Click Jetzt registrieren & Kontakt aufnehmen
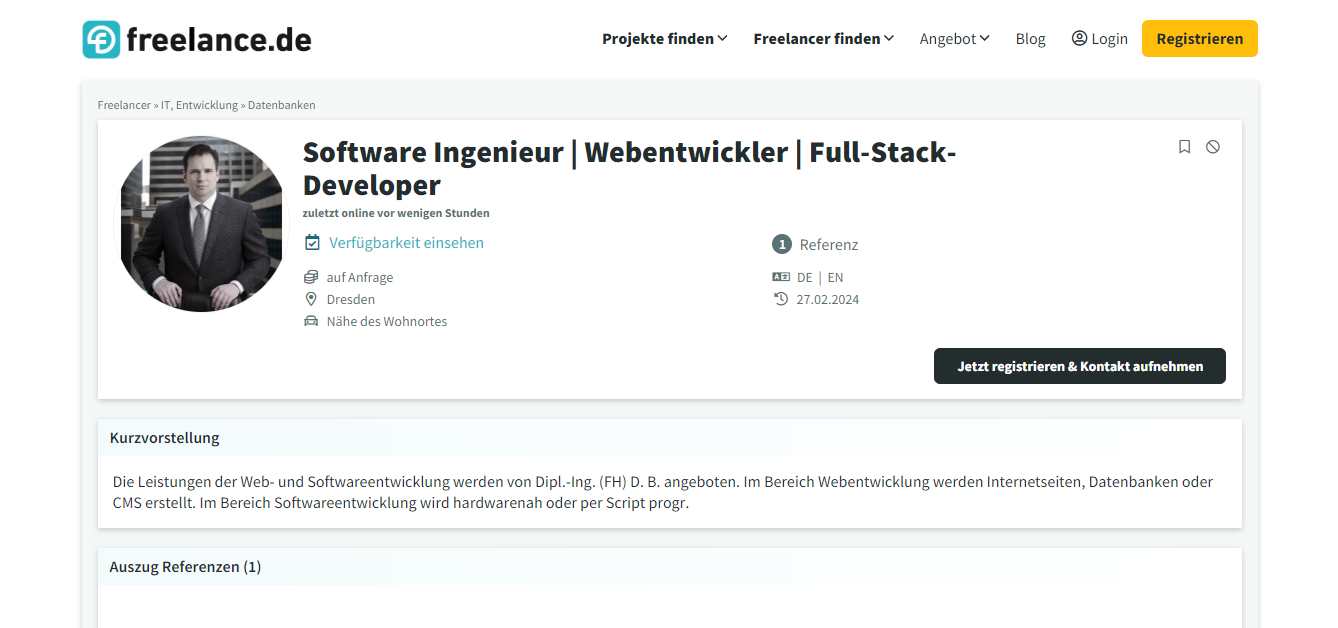 (1080, 366)
